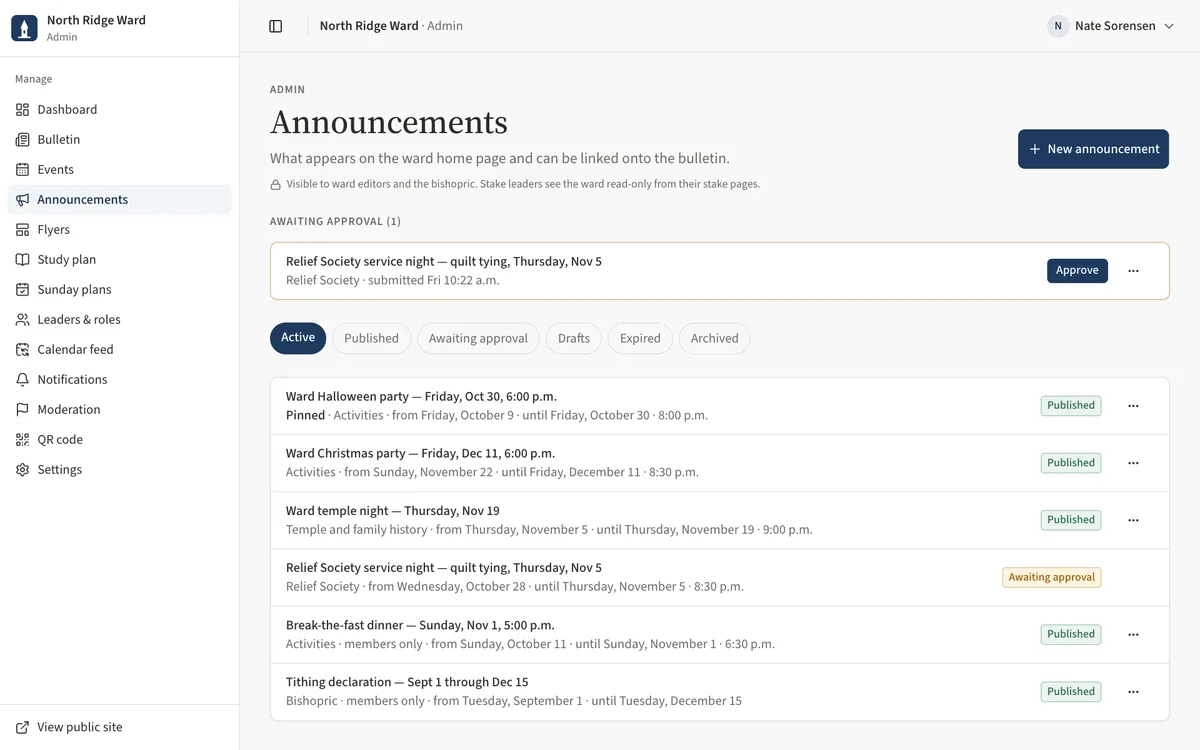This screenshot has height=750, width=1200.
Task: Click 'Relief Society · submitted Fri 10:22 a.m.'
Action: coord(393,281)
